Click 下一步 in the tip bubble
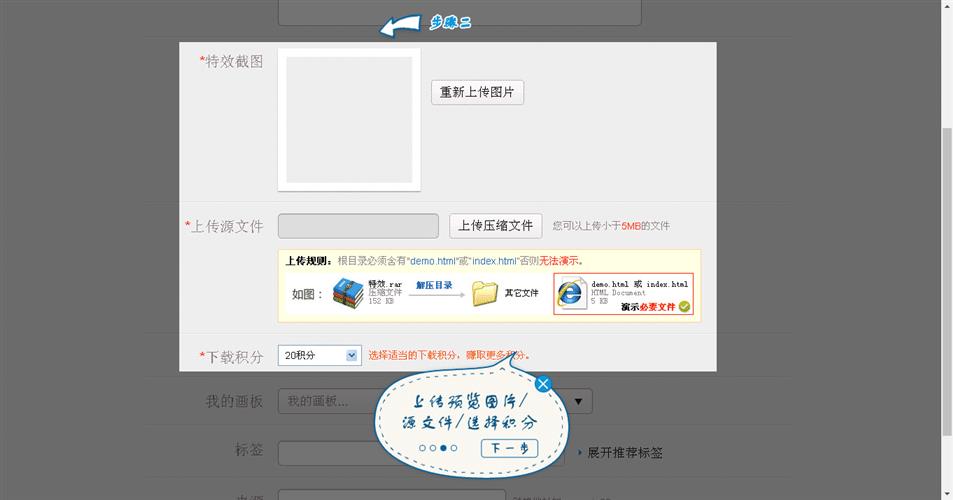This screenshot has width=953, height=500. (509, 448)
